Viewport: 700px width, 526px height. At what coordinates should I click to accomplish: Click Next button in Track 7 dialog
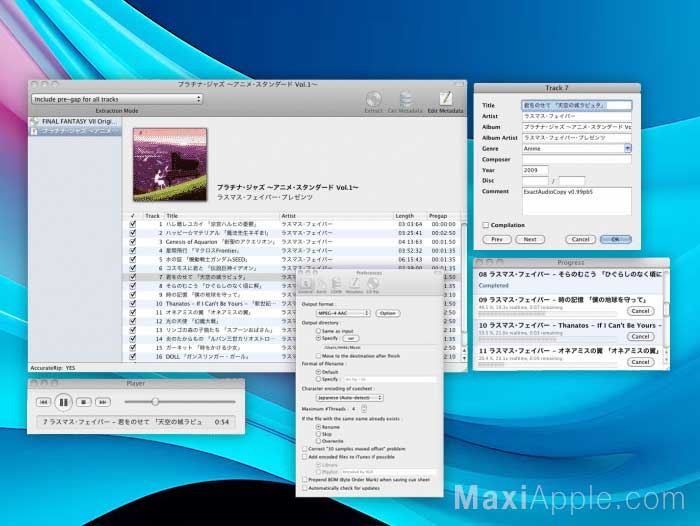pos(530,239)
